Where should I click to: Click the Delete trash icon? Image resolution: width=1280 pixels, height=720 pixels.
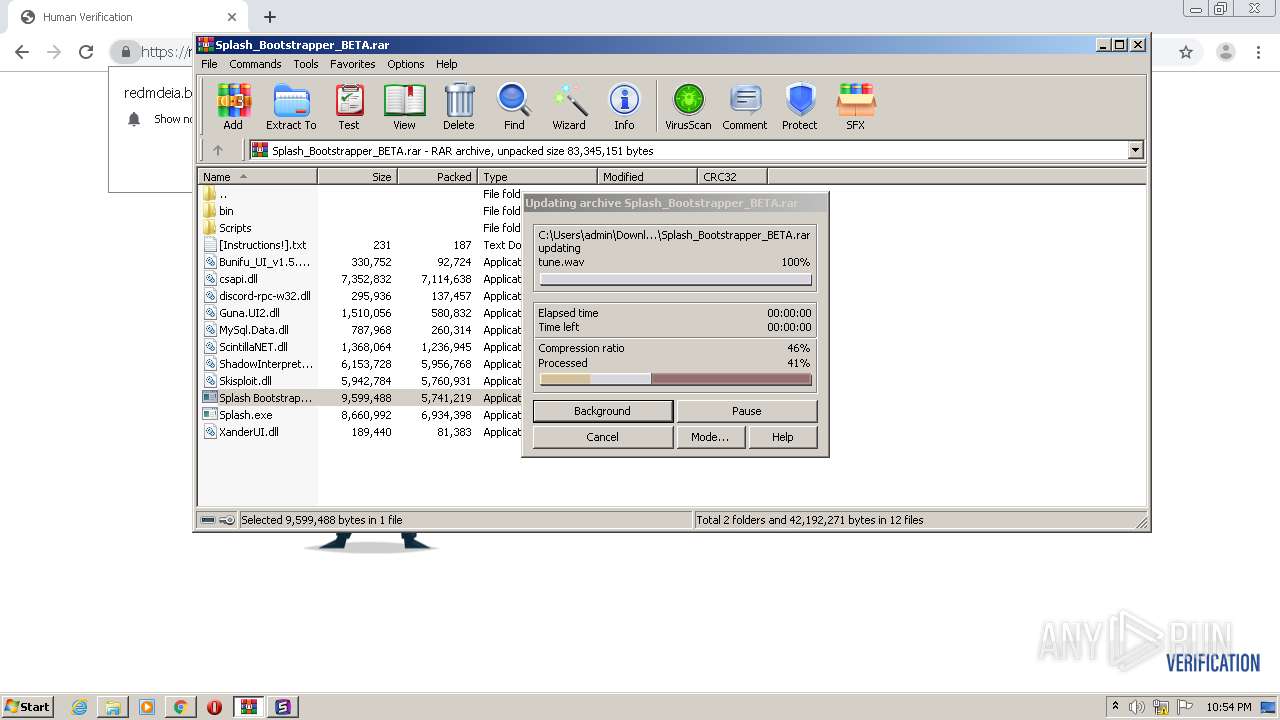pyautogui.click(x=459, y=107)
